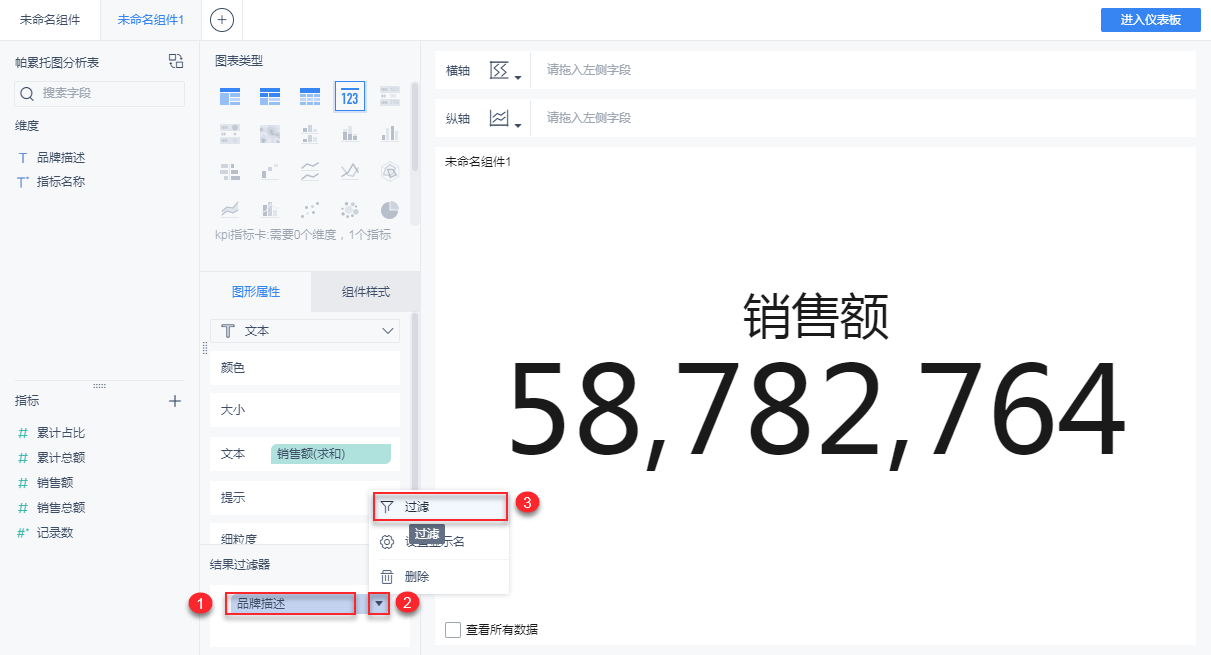
Task: Choose the column-line combo chart icon
Action: coord(270,210)
